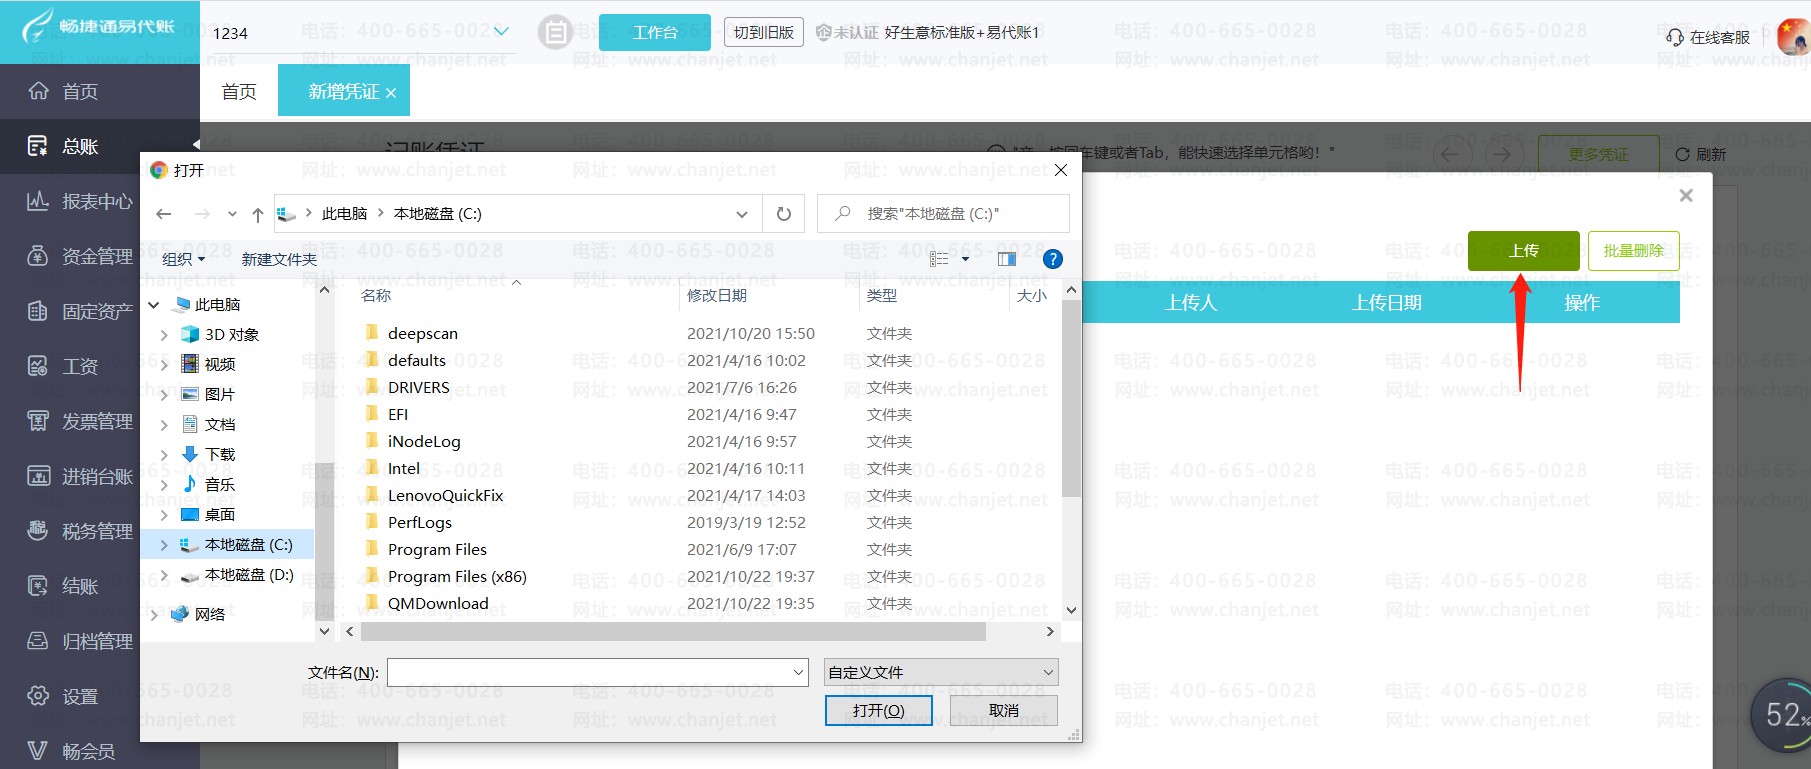Open account 1234 dropdown
The image size is (1811, 769).
coord(501,32)
